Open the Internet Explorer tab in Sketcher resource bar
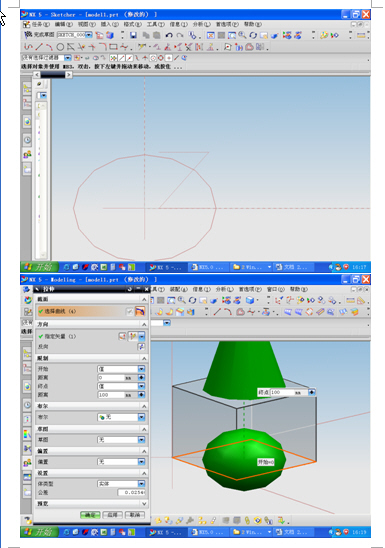 (27, 122)
